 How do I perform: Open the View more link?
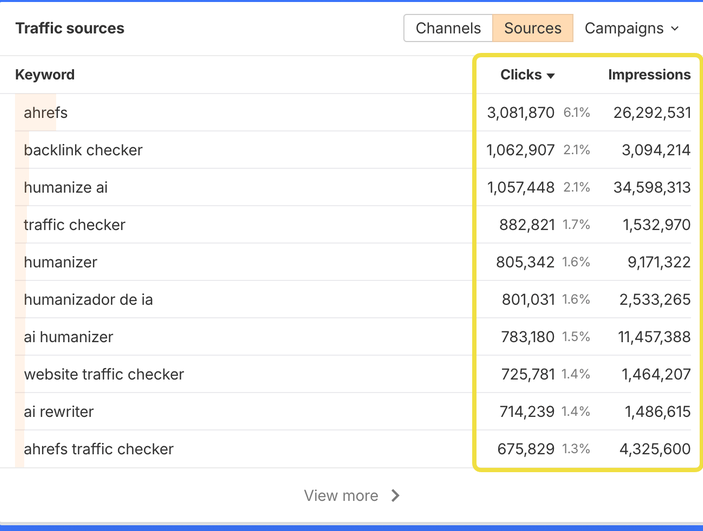coord(352,496)
